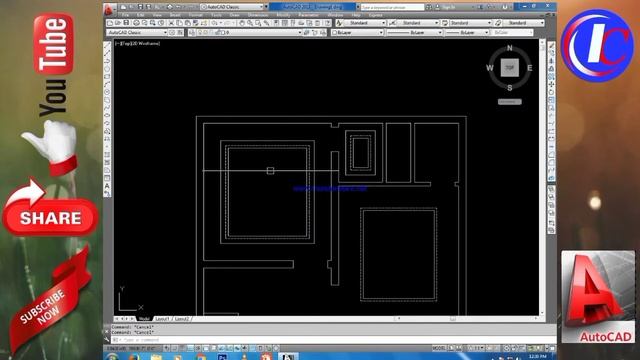
Task: Open the linetype ByLayer dropdown
Action: [414, 32]
